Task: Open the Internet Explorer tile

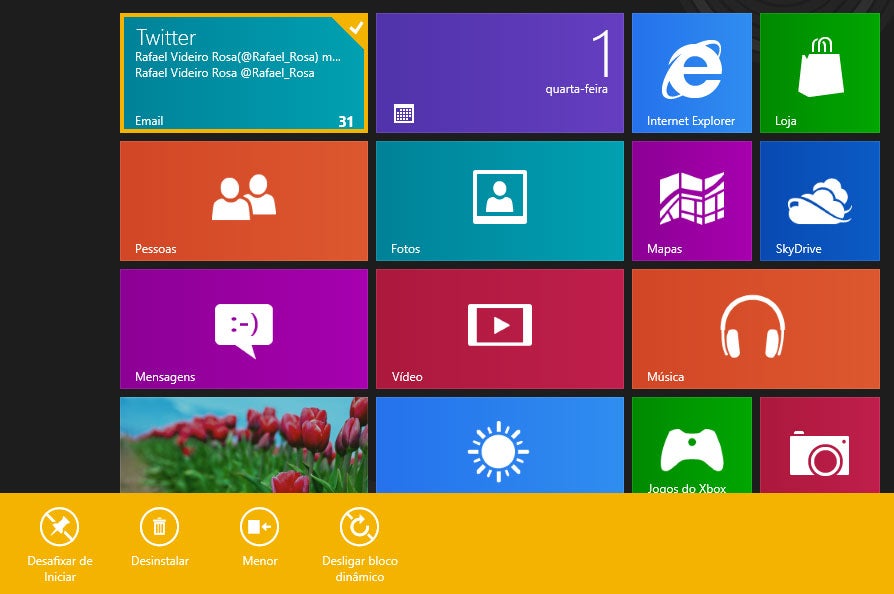Action: pos(691,73)
